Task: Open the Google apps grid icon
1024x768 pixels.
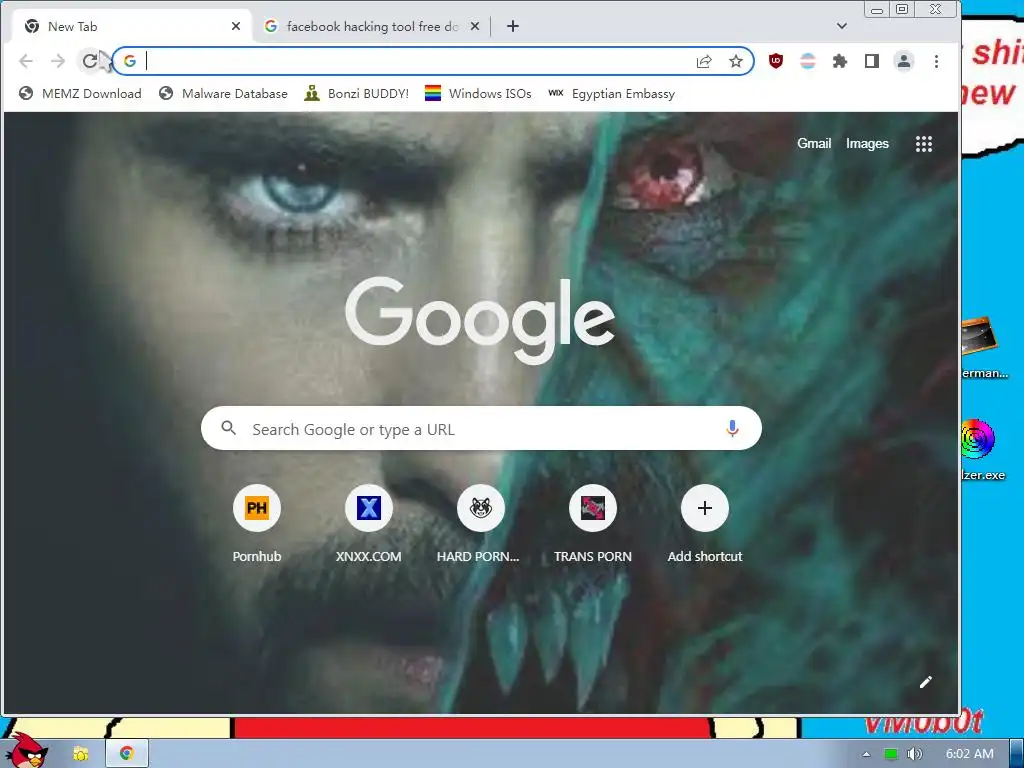Action: (923, 144)
